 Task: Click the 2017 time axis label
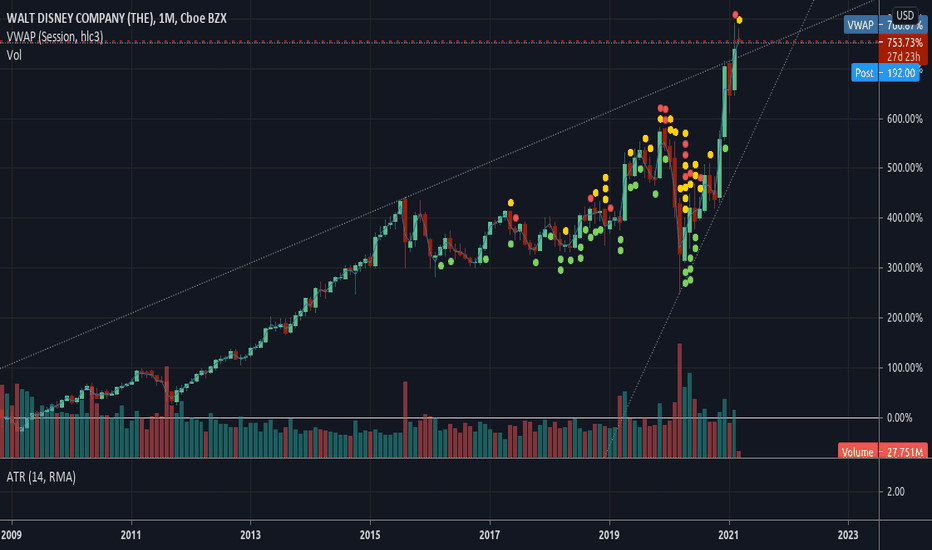coord(489,535)
